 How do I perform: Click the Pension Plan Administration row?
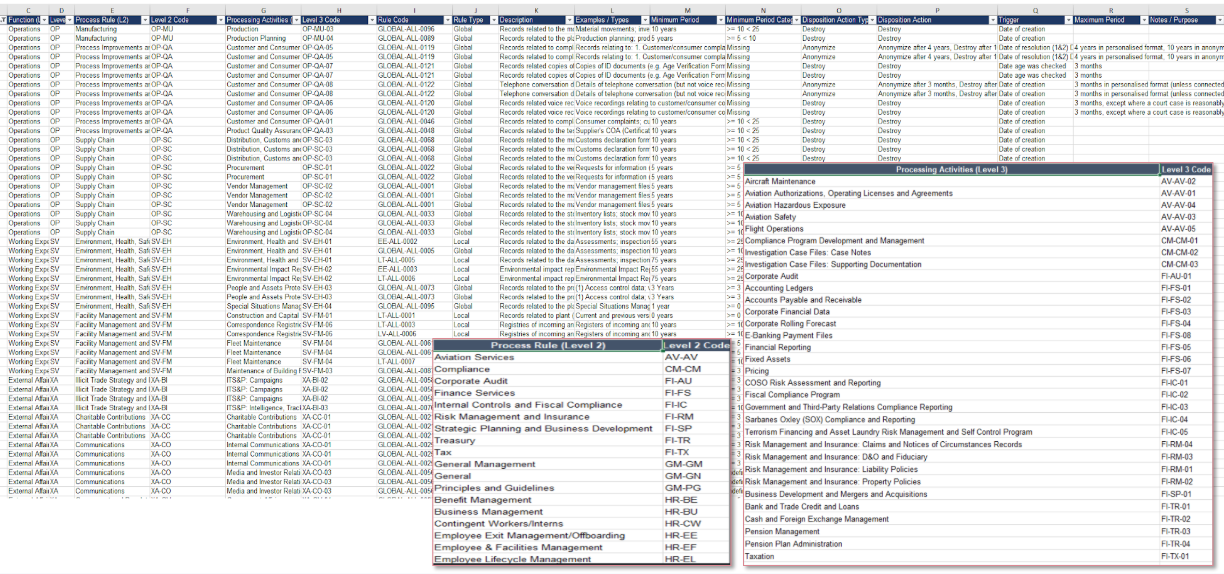pyautogui.click(x=951, y=544)
